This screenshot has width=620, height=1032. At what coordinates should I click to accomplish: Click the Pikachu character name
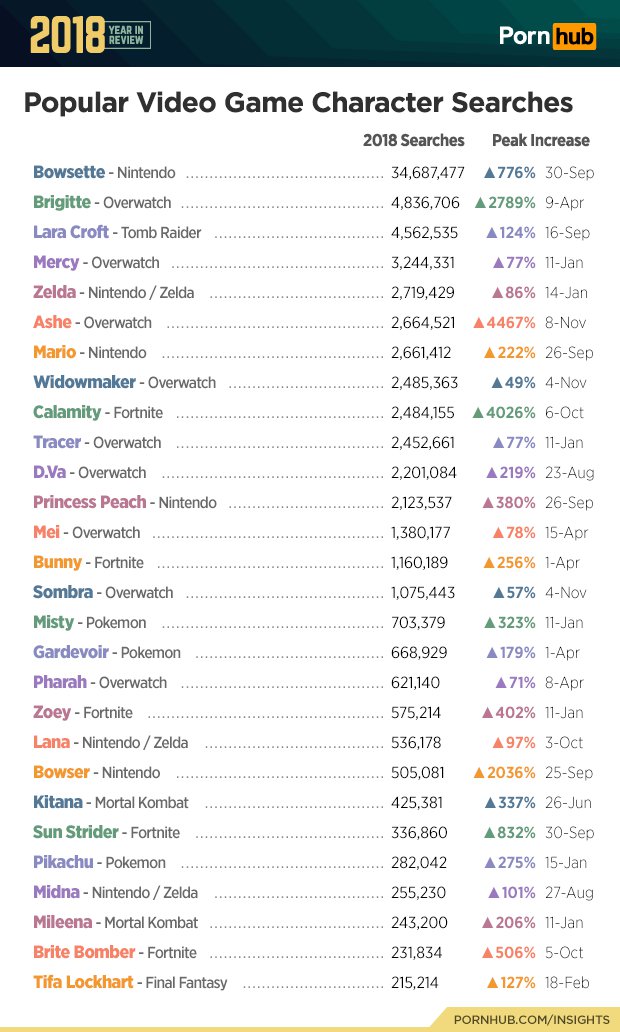click(65, 862)
